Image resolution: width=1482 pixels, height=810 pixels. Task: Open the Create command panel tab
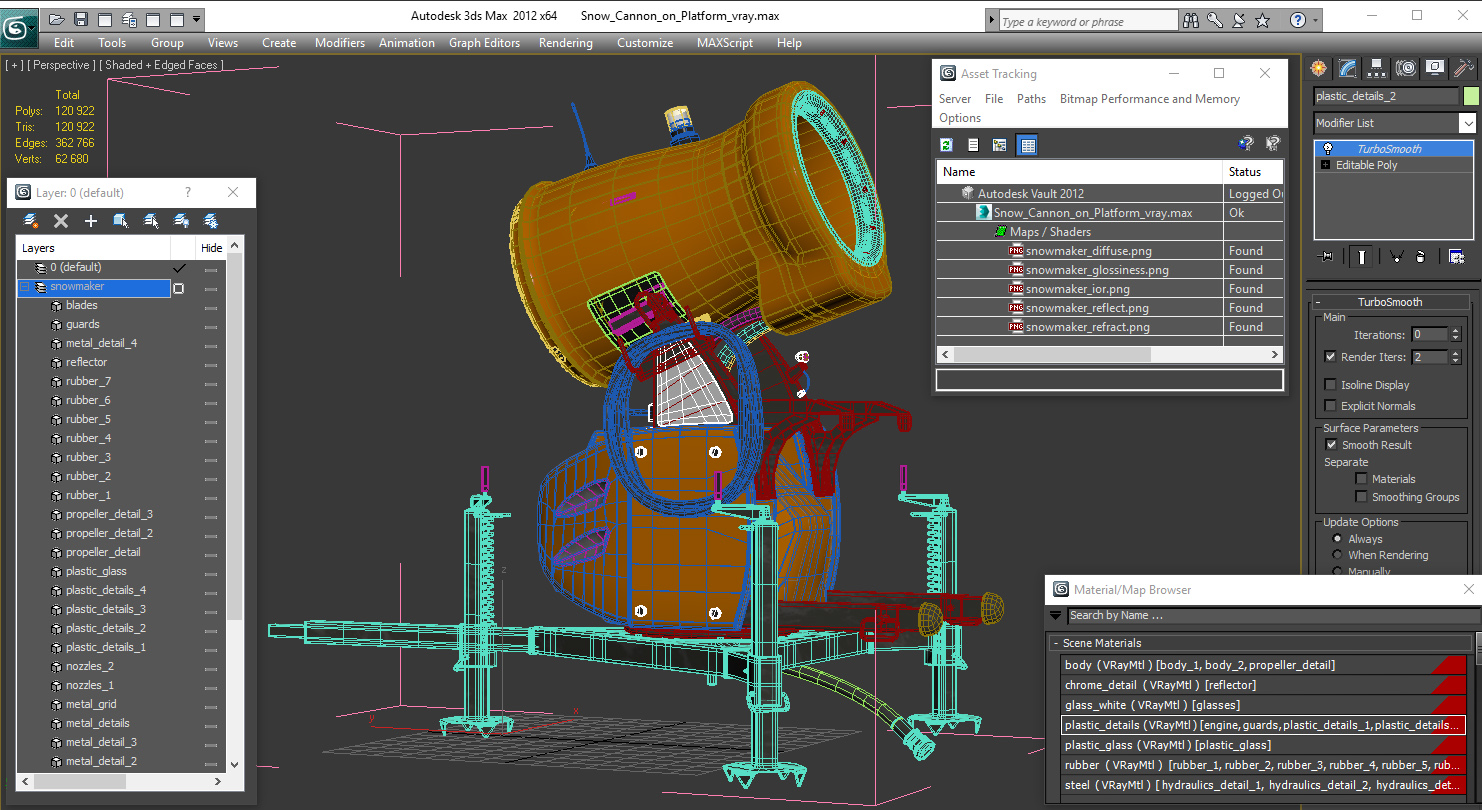coord(1319,68)
